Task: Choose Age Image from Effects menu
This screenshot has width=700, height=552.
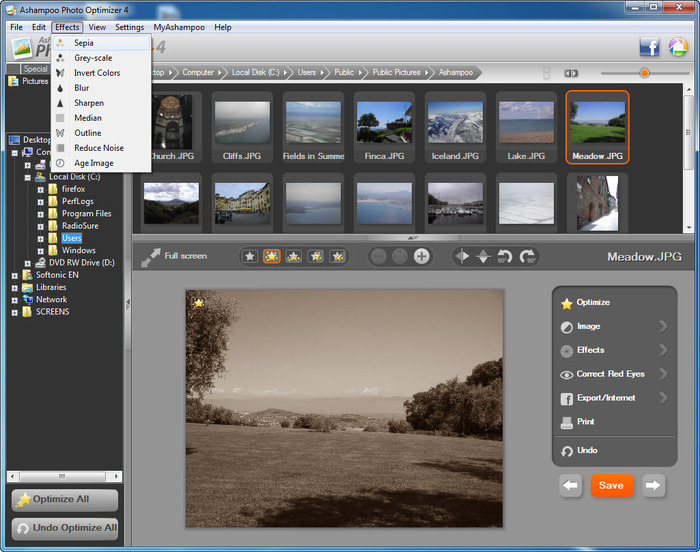Action: click(x=101, y=163)
